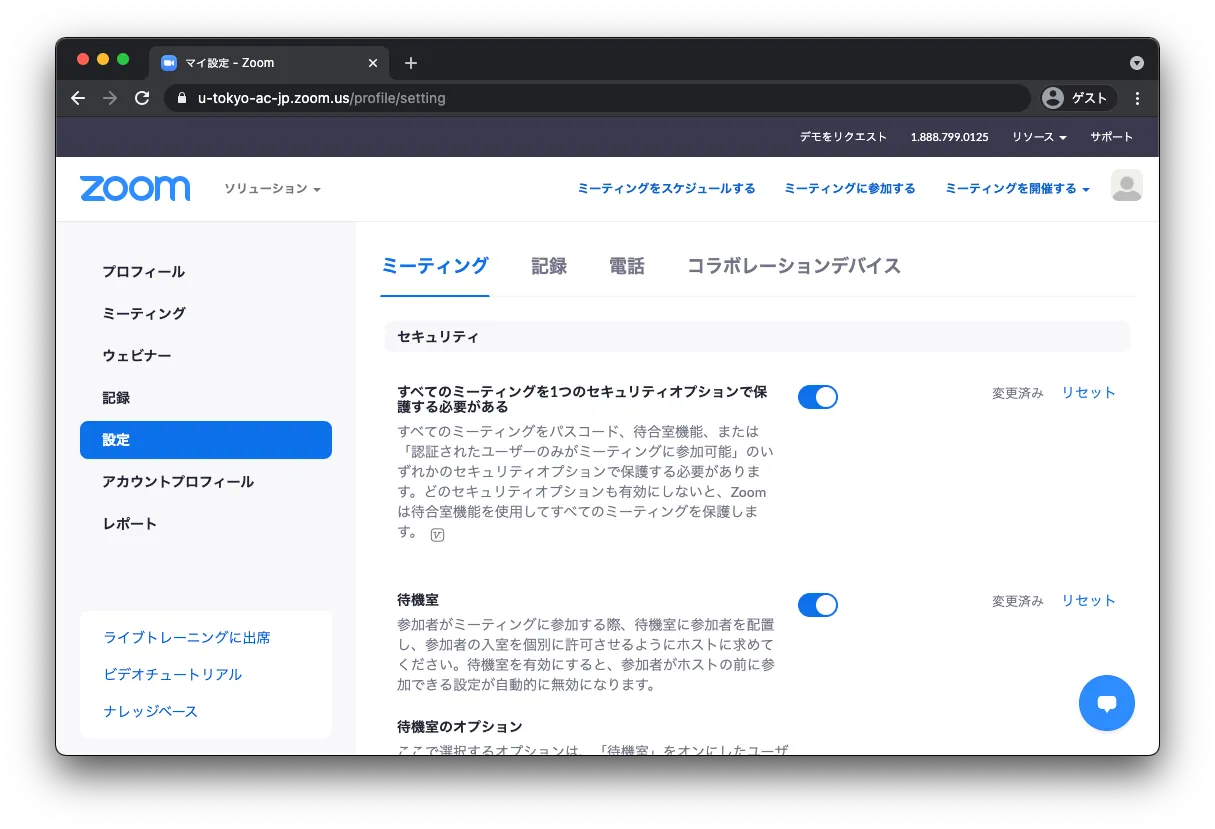Select プロフィール in the left sidebar

(x=143, y=272)
